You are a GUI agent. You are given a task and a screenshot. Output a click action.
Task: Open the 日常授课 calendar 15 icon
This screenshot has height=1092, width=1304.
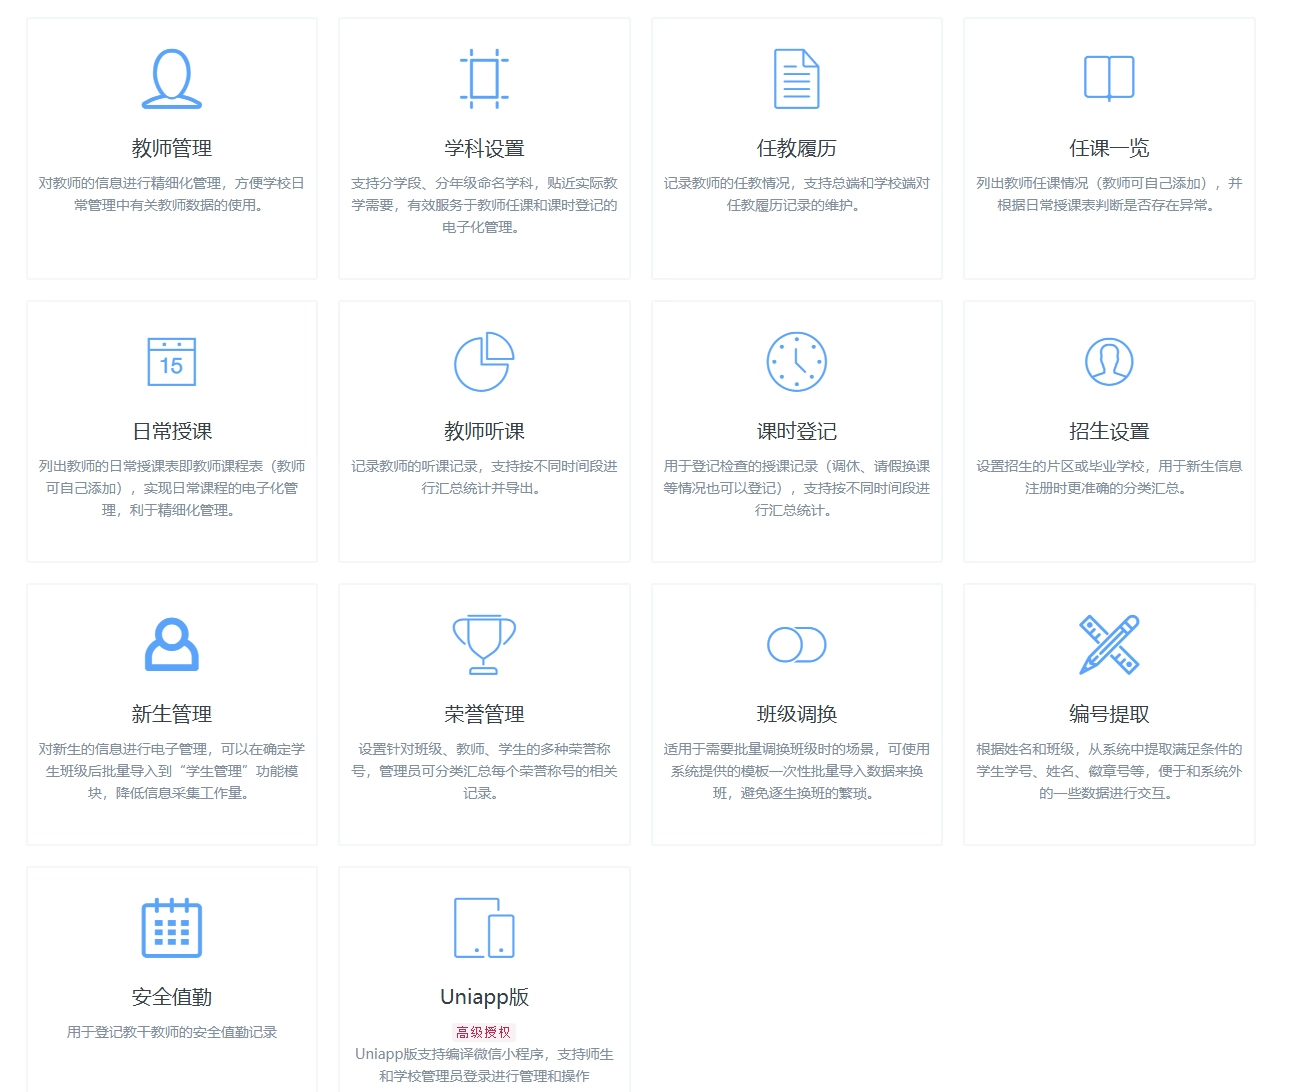coord(172,361)
